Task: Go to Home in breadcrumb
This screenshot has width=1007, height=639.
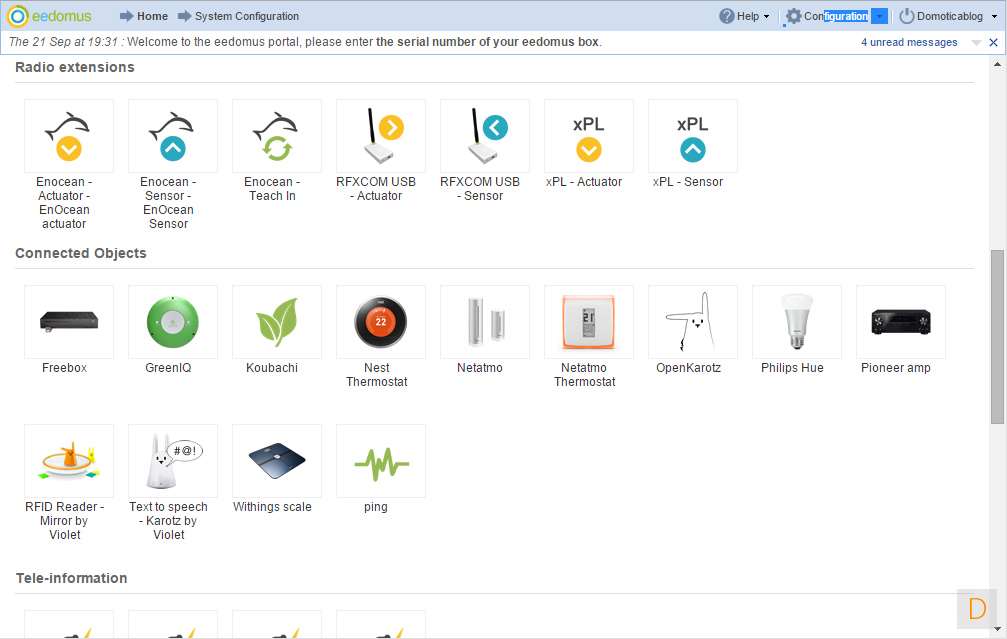Action: 144,16
